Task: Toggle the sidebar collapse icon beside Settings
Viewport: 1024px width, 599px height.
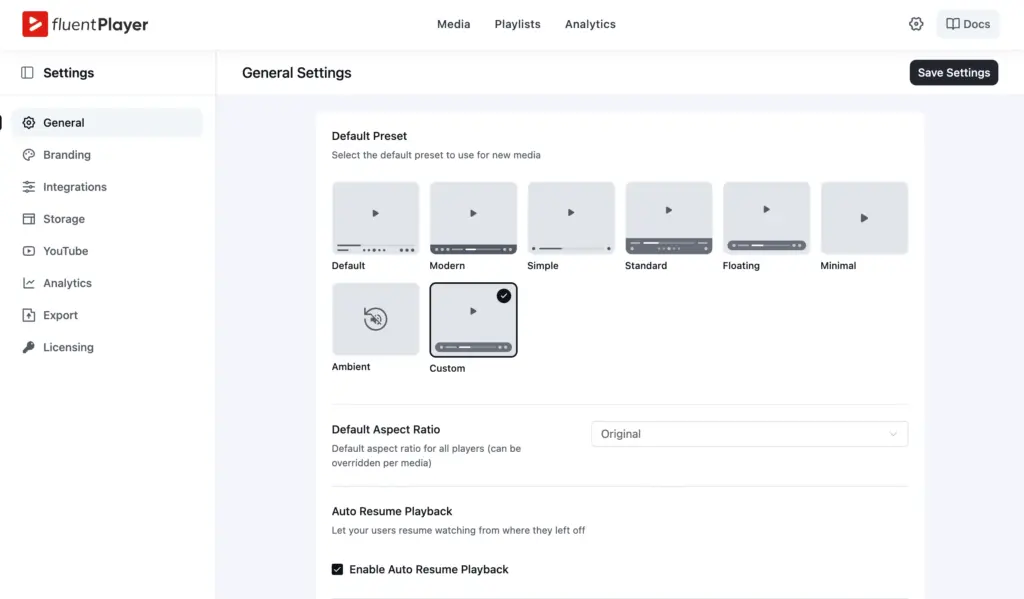Action: point(27,73)
